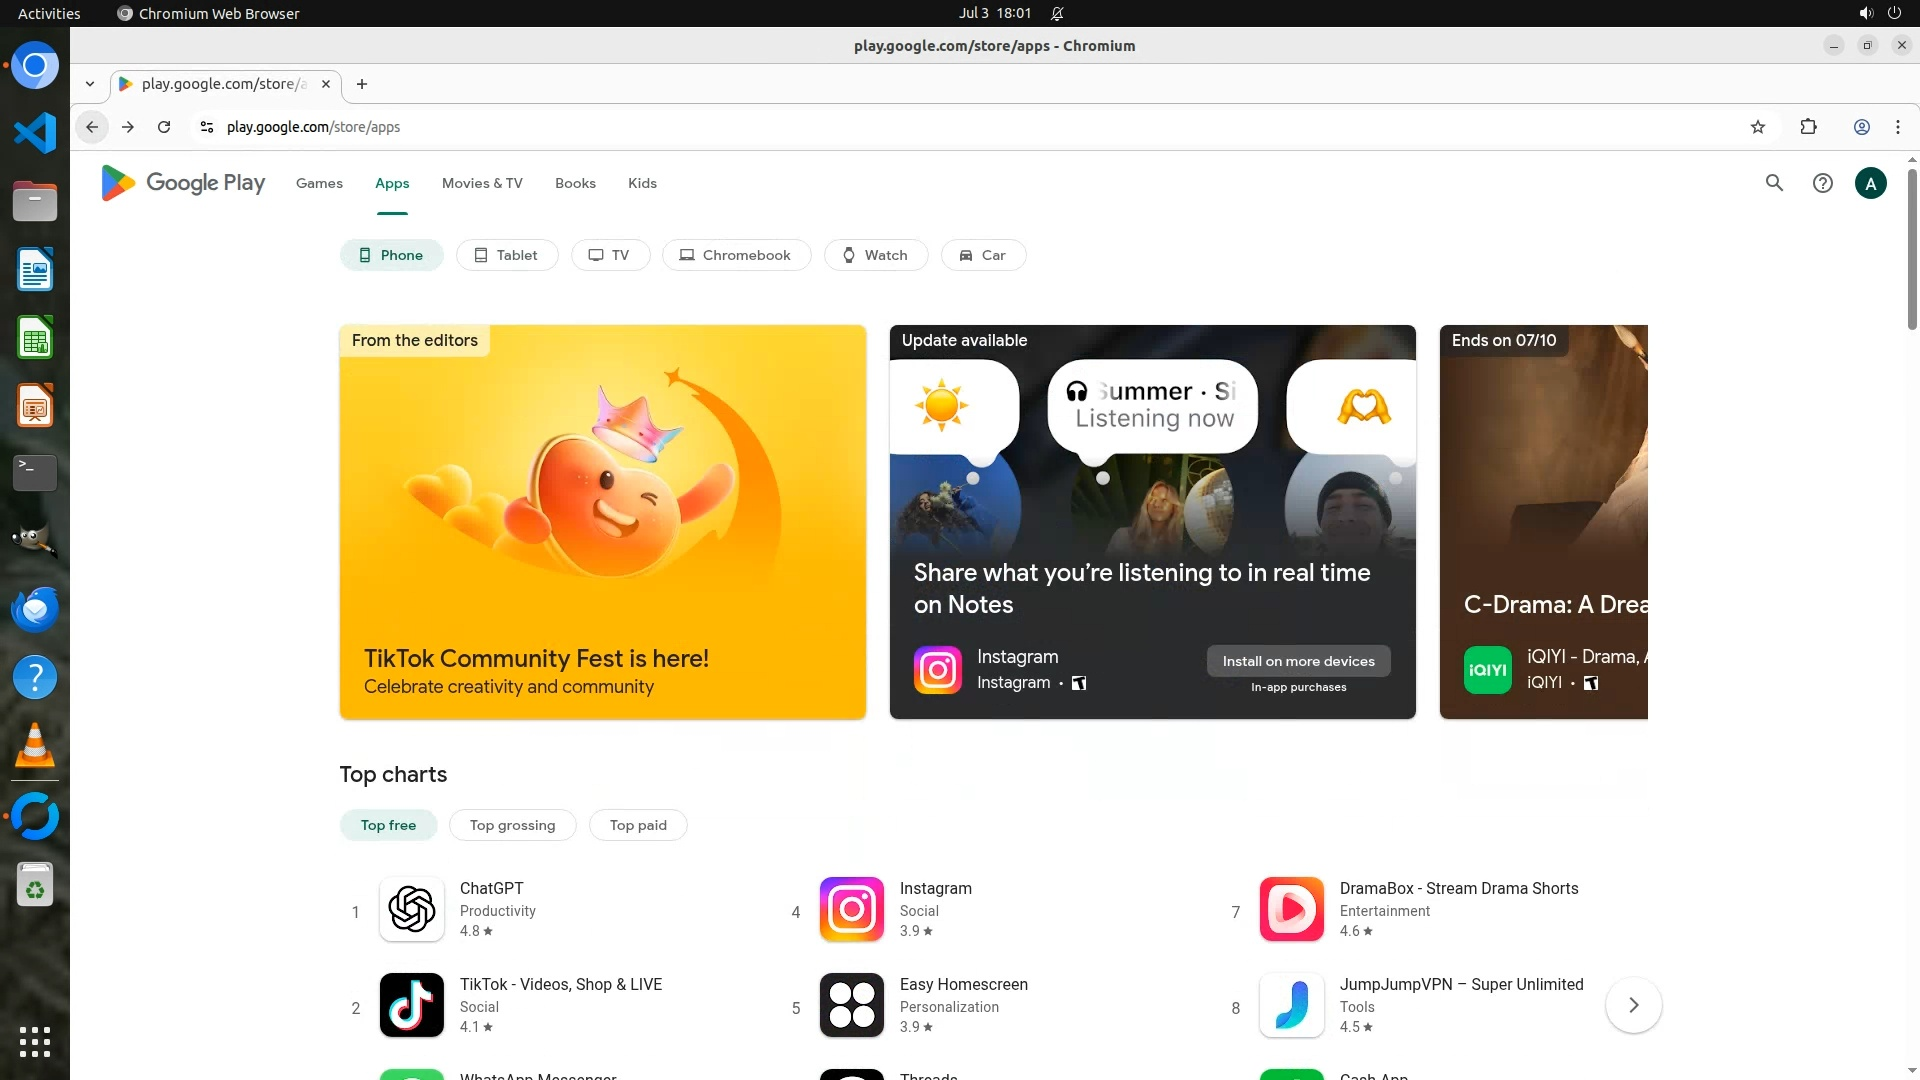Viewport: 1920px width, 1080px height.
Task: Reload the page with the refresh icon
Action: click(164, 127)
